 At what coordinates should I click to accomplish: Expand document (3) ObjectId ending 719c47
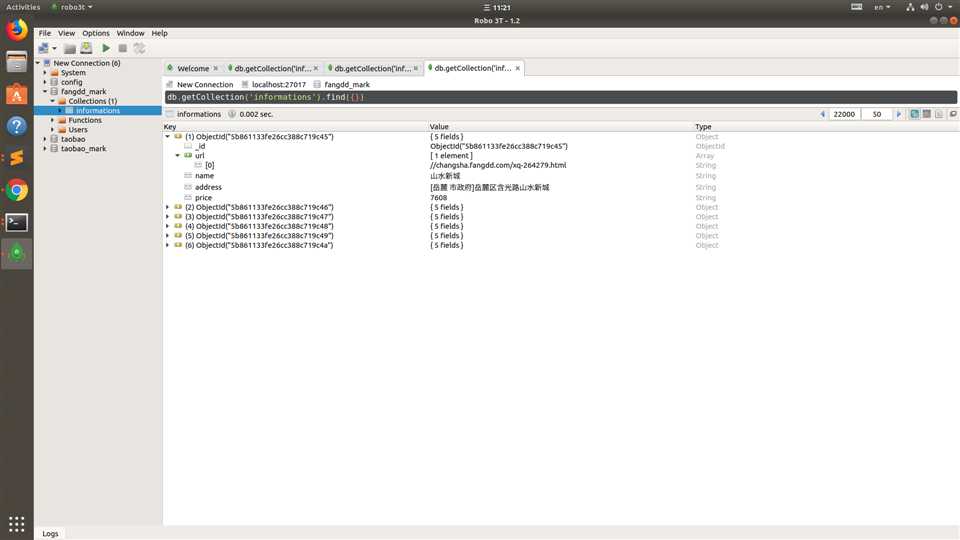click(x=168, y=216)
